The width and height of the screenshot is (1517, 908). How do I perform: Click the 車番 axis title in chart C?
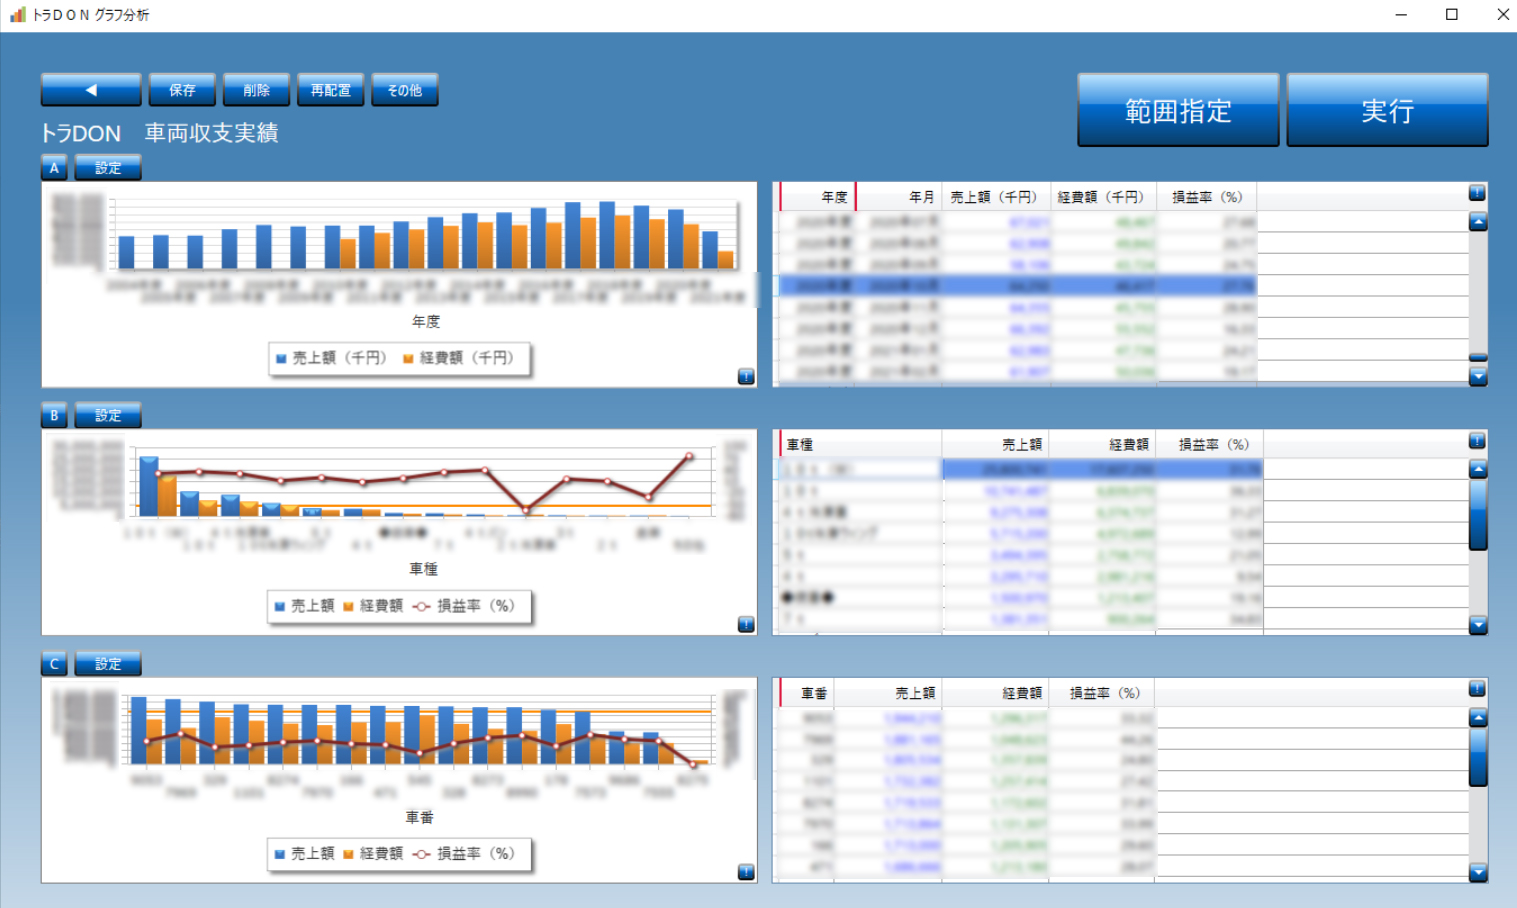(x=420, y=817)
